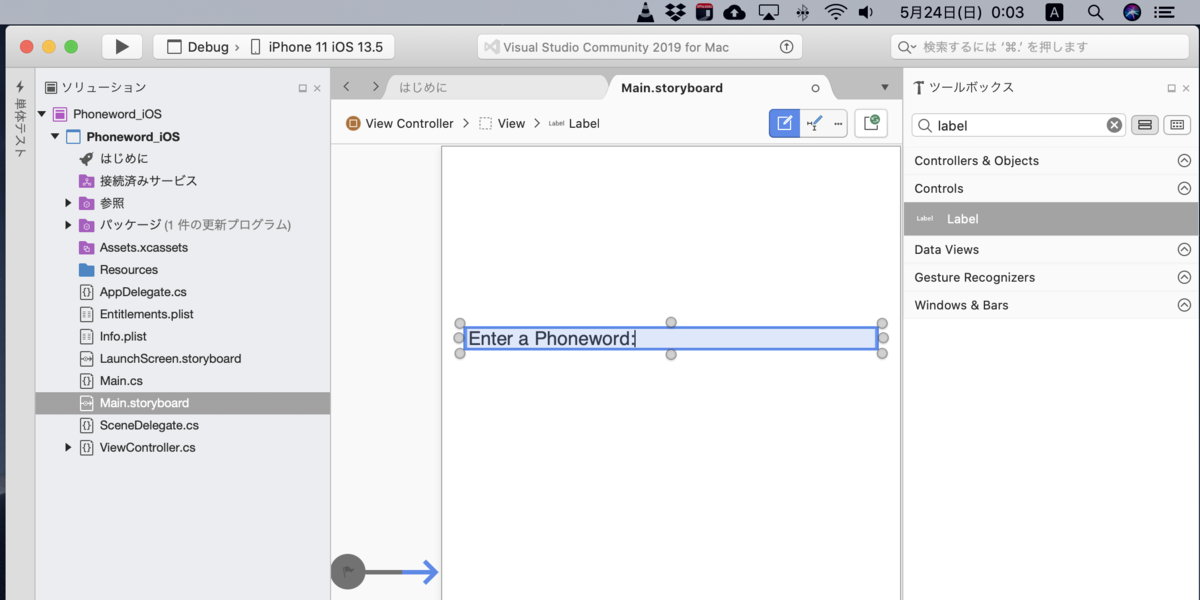Click the Visual Studio status bar update icon

coord(786,47)
